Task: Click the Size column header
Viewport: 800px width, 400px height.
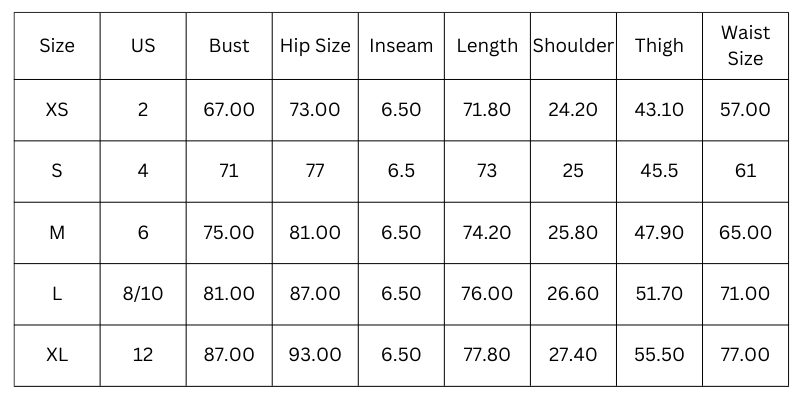Action: click(57, 46)
